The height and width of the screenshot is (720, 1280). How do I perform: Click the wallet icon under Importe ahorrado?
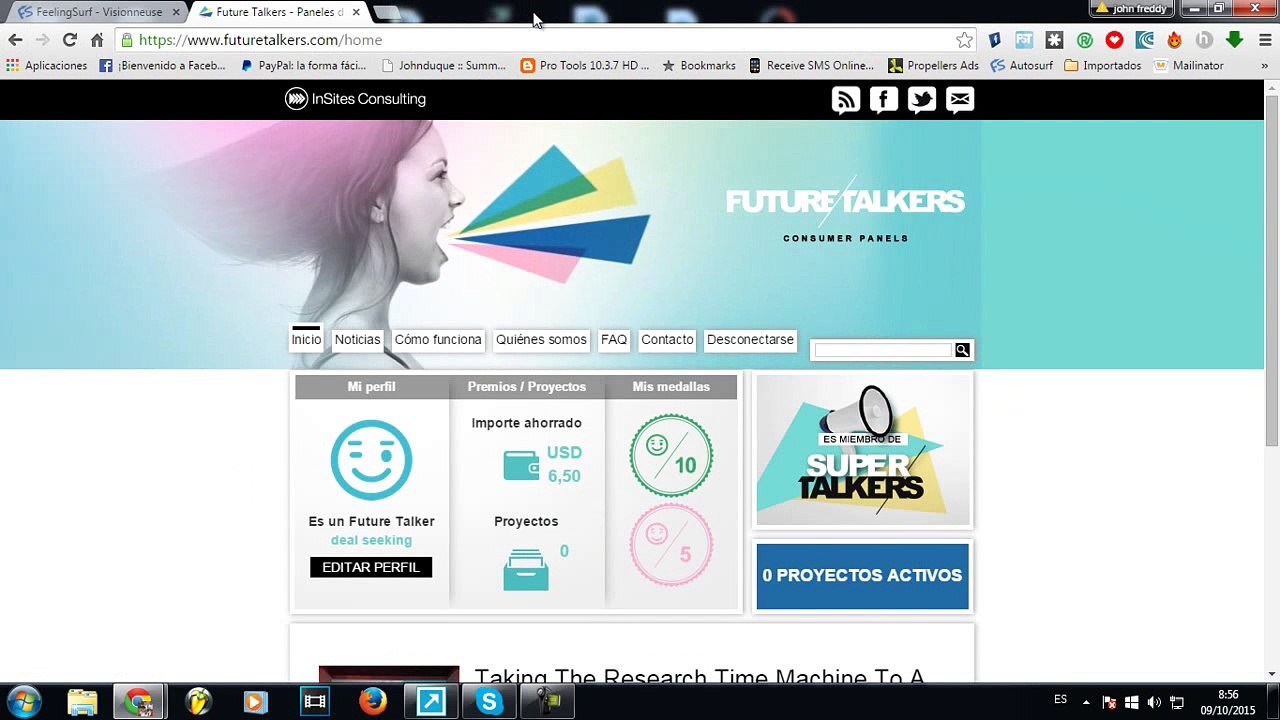click(x=521, y=465)
